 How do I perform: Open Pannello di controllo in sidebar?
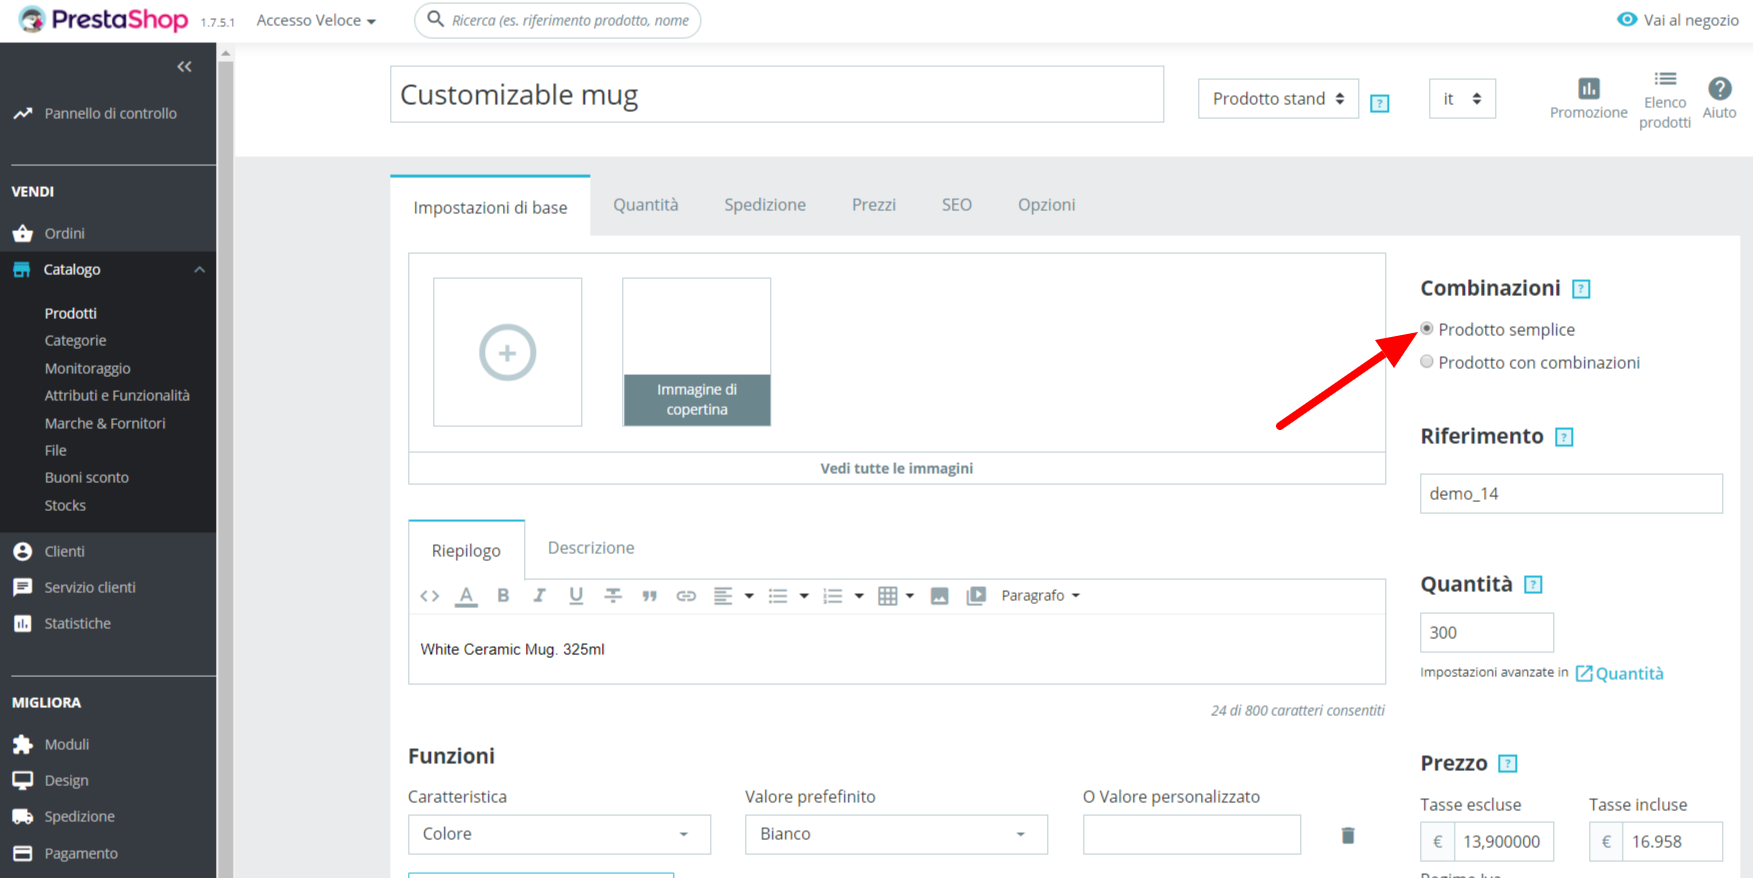tap(108, 114)
